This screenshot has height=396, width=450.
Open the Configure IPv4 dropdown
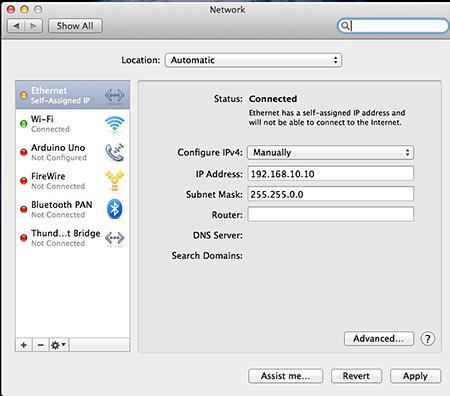[x=330, y=153]
